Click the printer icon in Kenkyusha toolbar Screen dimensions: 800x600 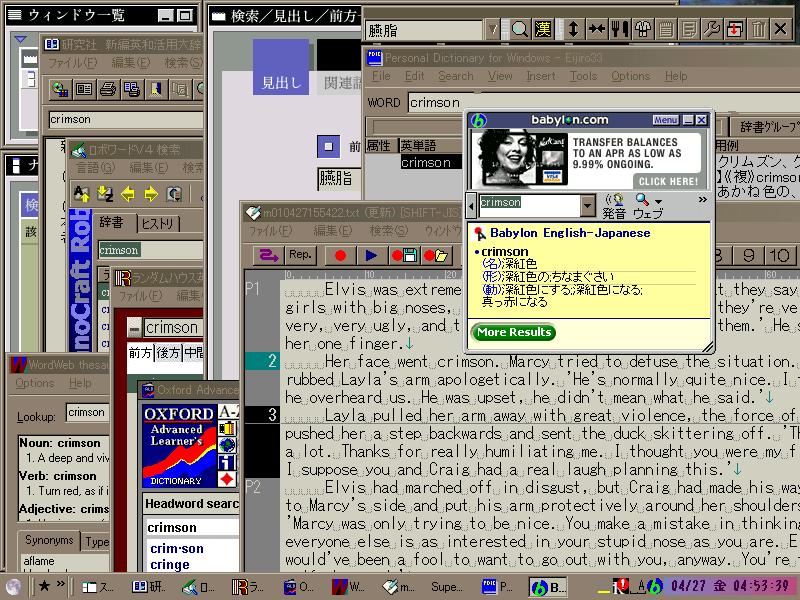click(x=108, y=90)
